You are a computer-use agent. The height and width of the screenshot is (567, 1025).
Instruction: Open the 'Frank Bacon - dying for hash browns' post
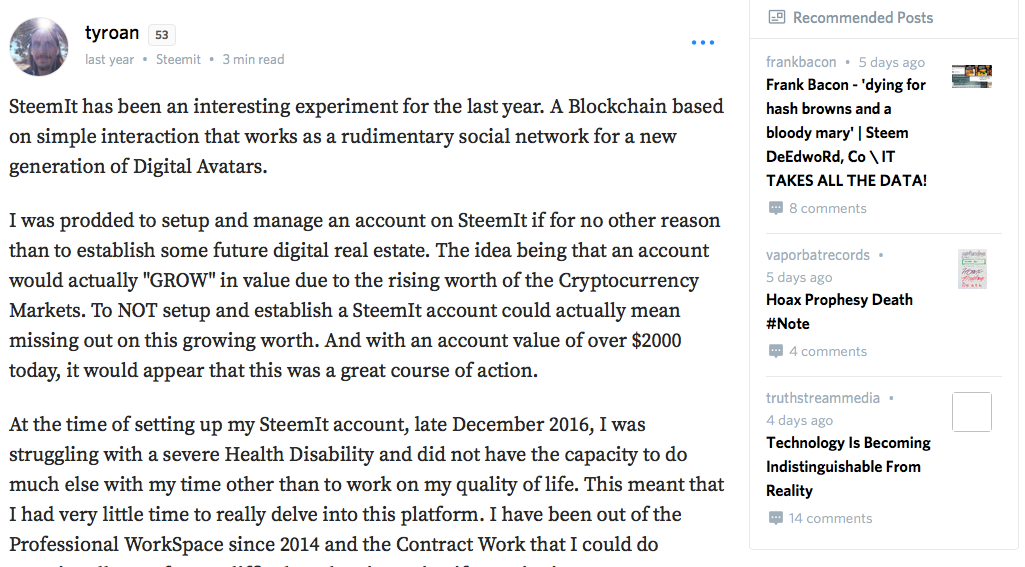(847, 133)
